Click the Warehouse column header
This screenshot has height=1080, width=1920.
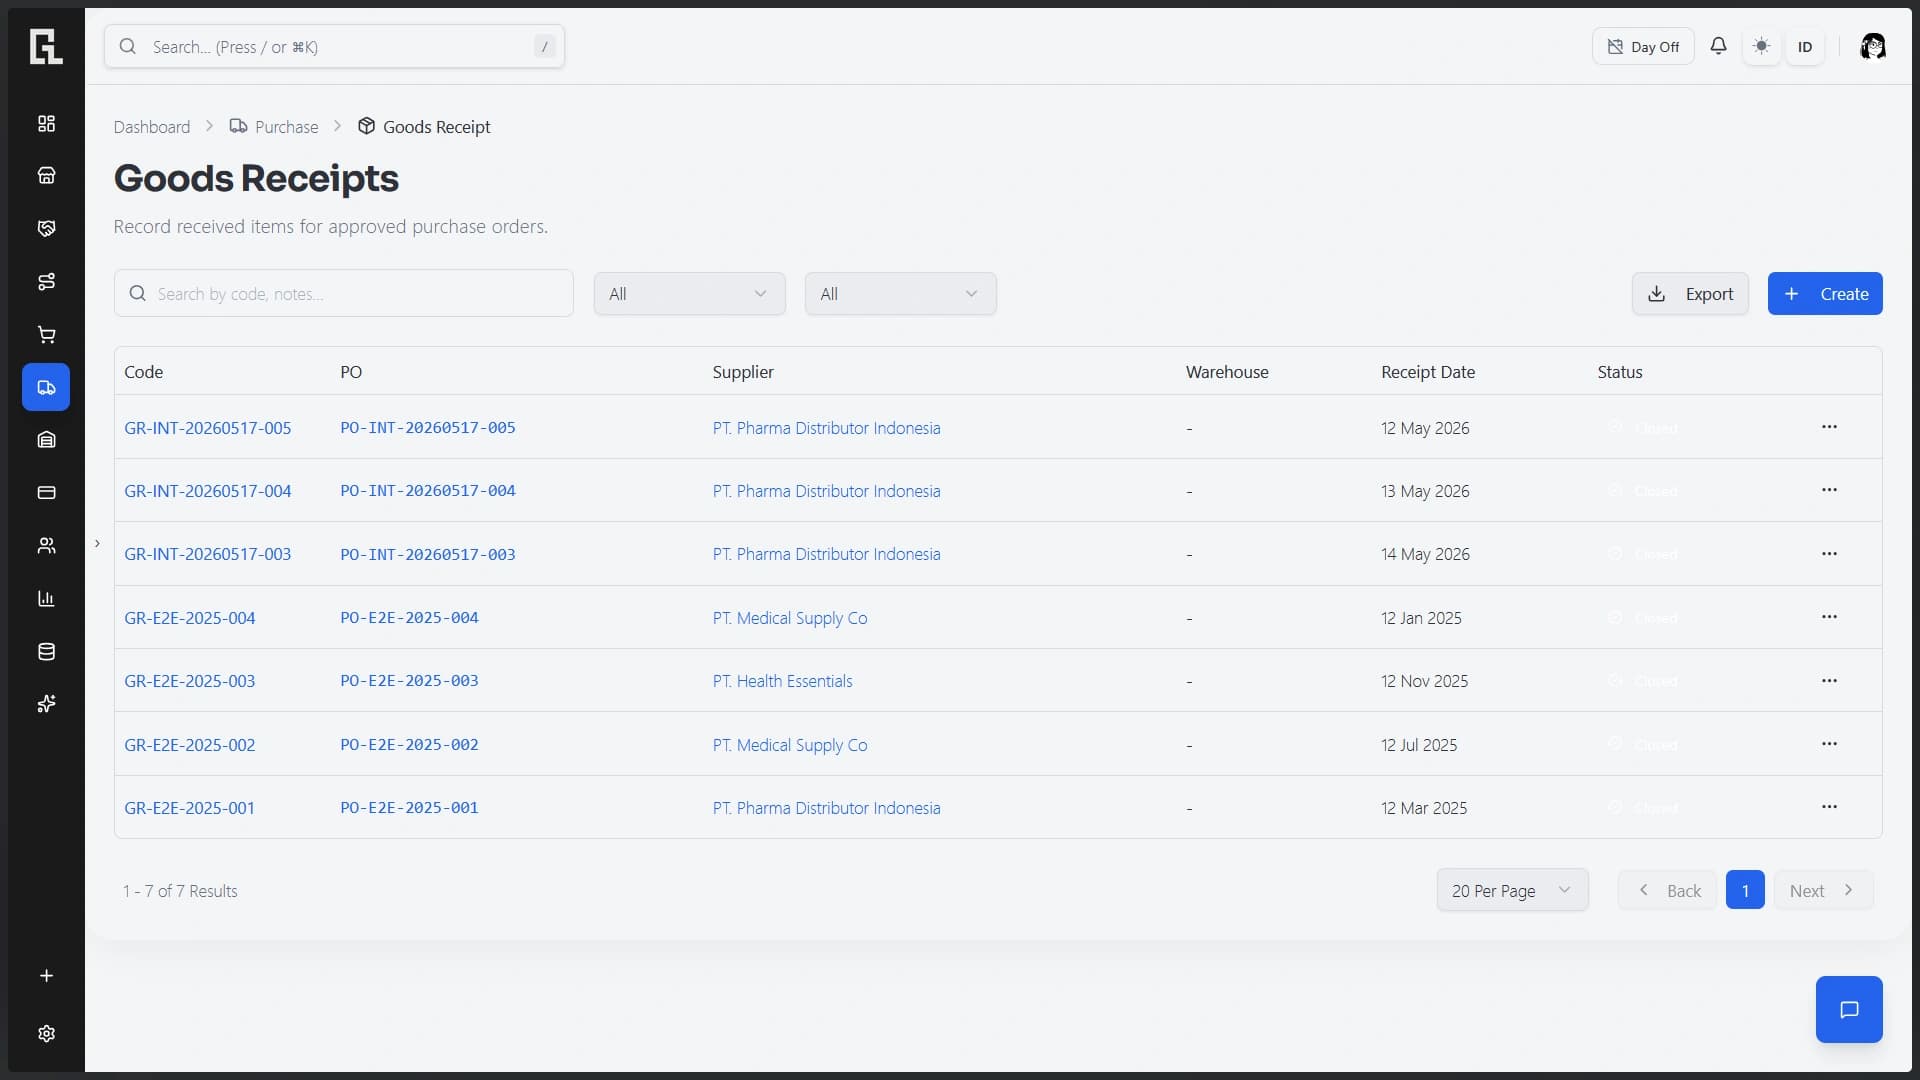1227,372
